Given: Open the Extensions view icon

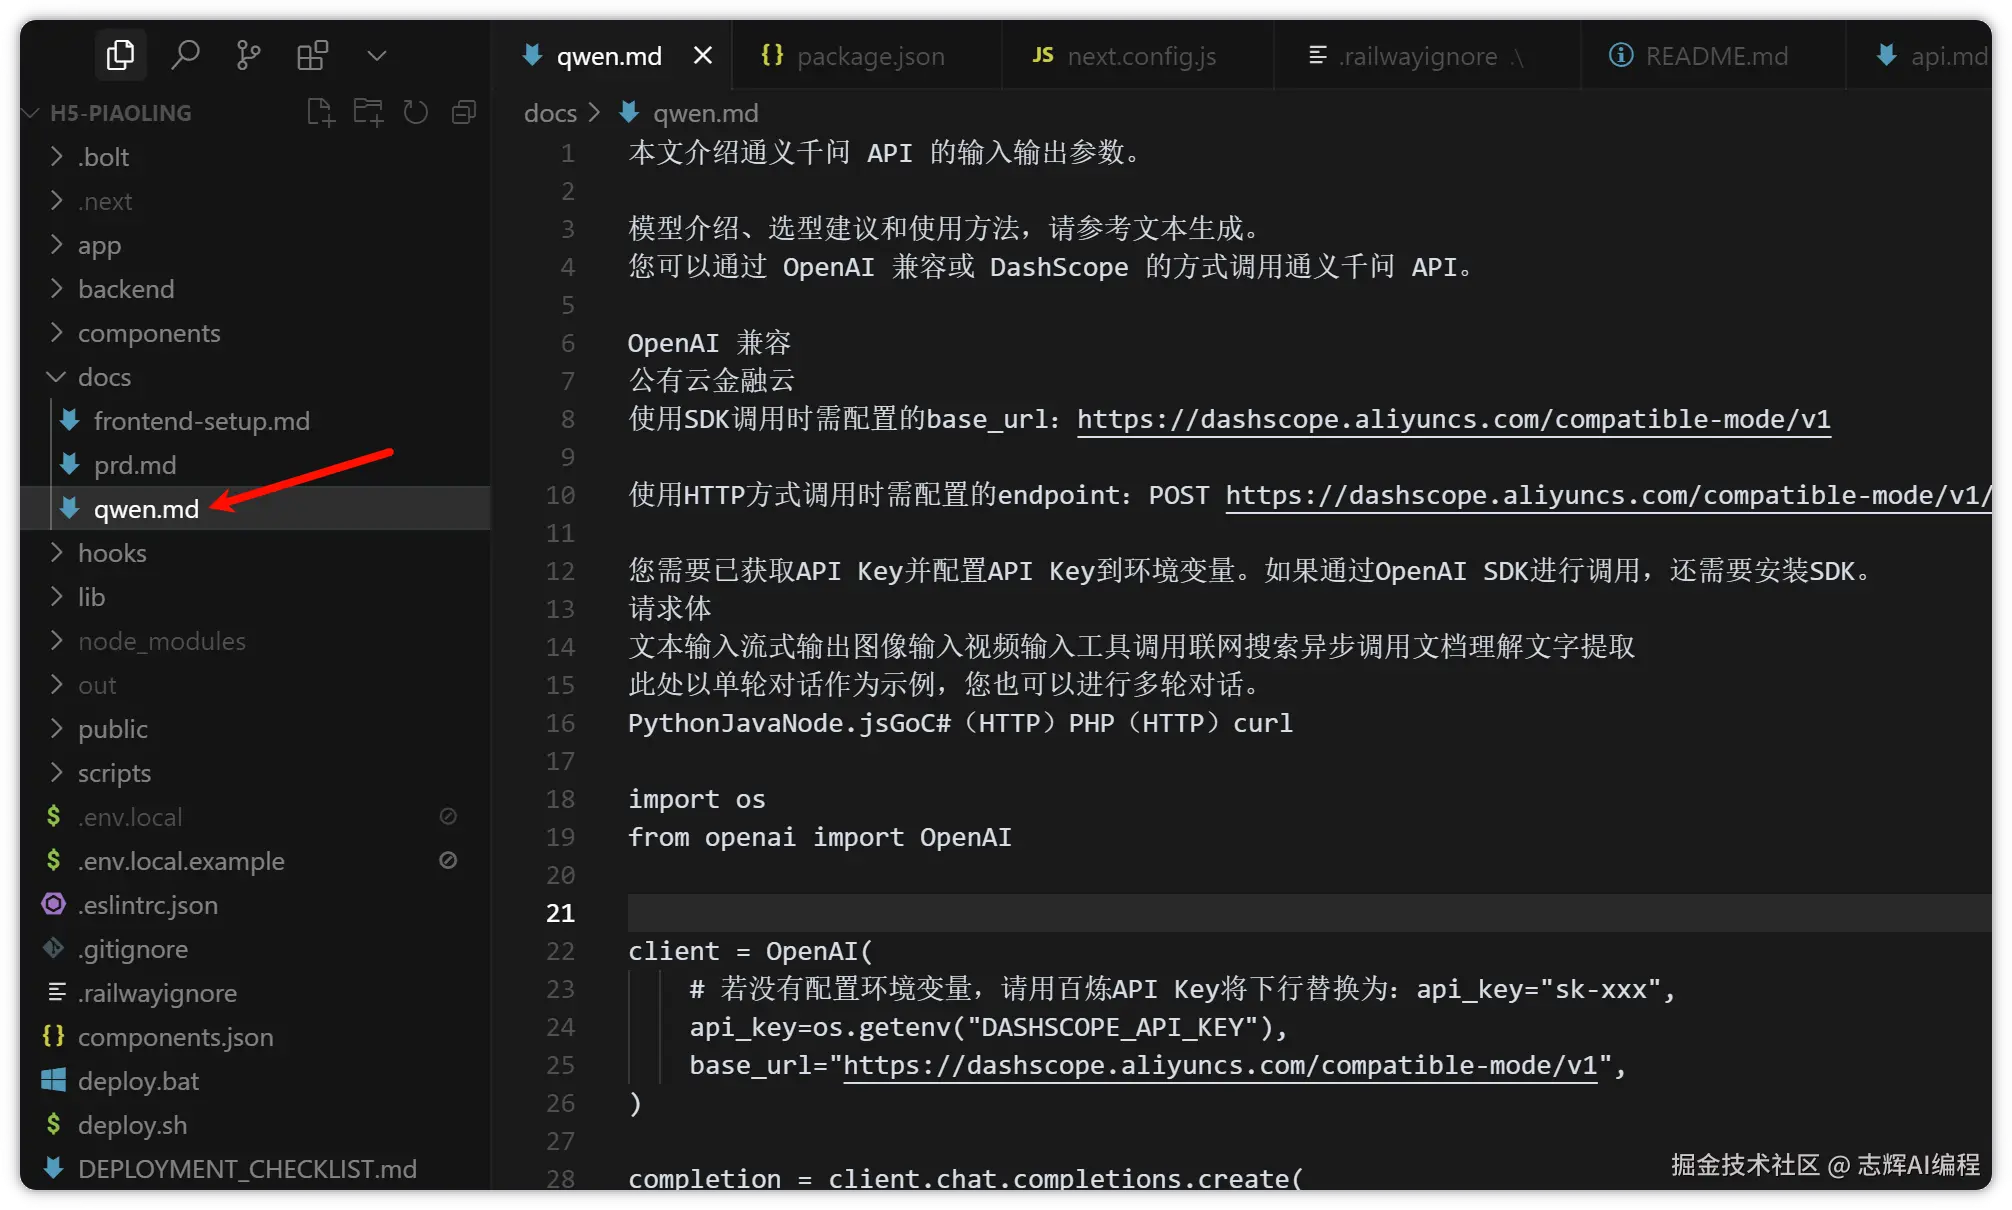Looking at the screenshot, I should point(312,55).
